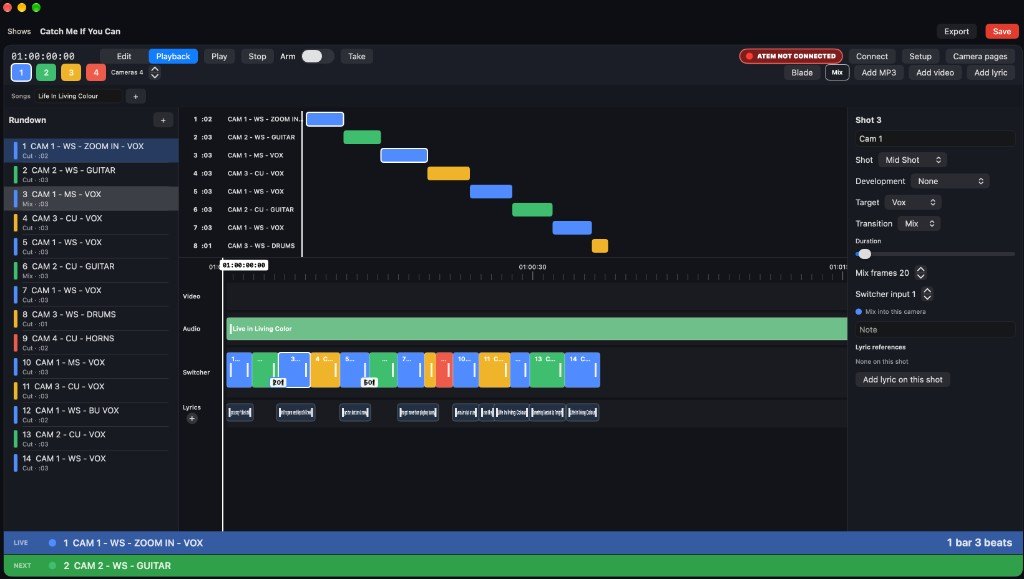Screen dimensions: 1024x579
Task: Select camera 1 blue button
Action: pos(21,72)
